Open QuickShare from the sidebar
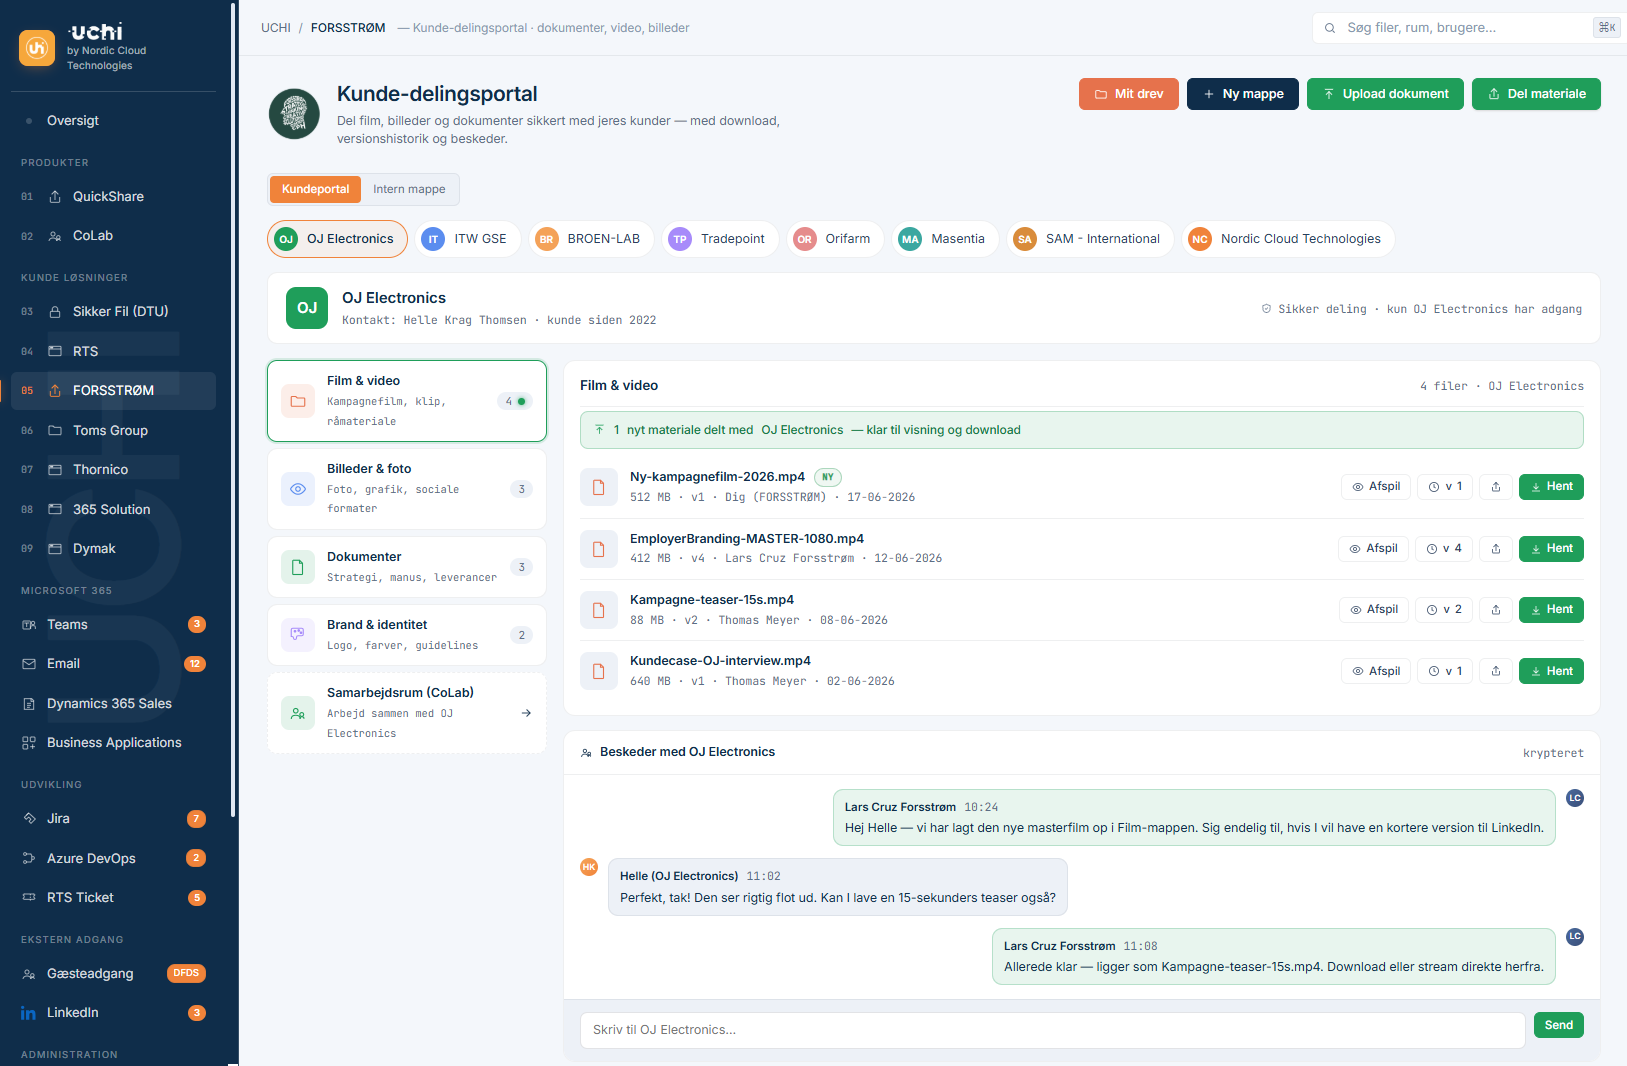1627x1066 pixels. 113,197
